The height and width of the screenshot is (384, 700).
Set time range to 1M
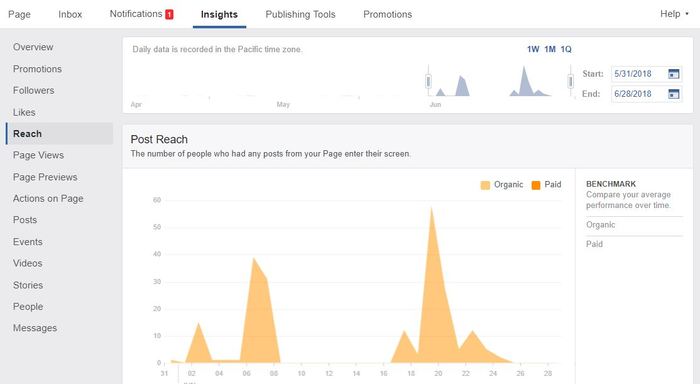(550, 49)
